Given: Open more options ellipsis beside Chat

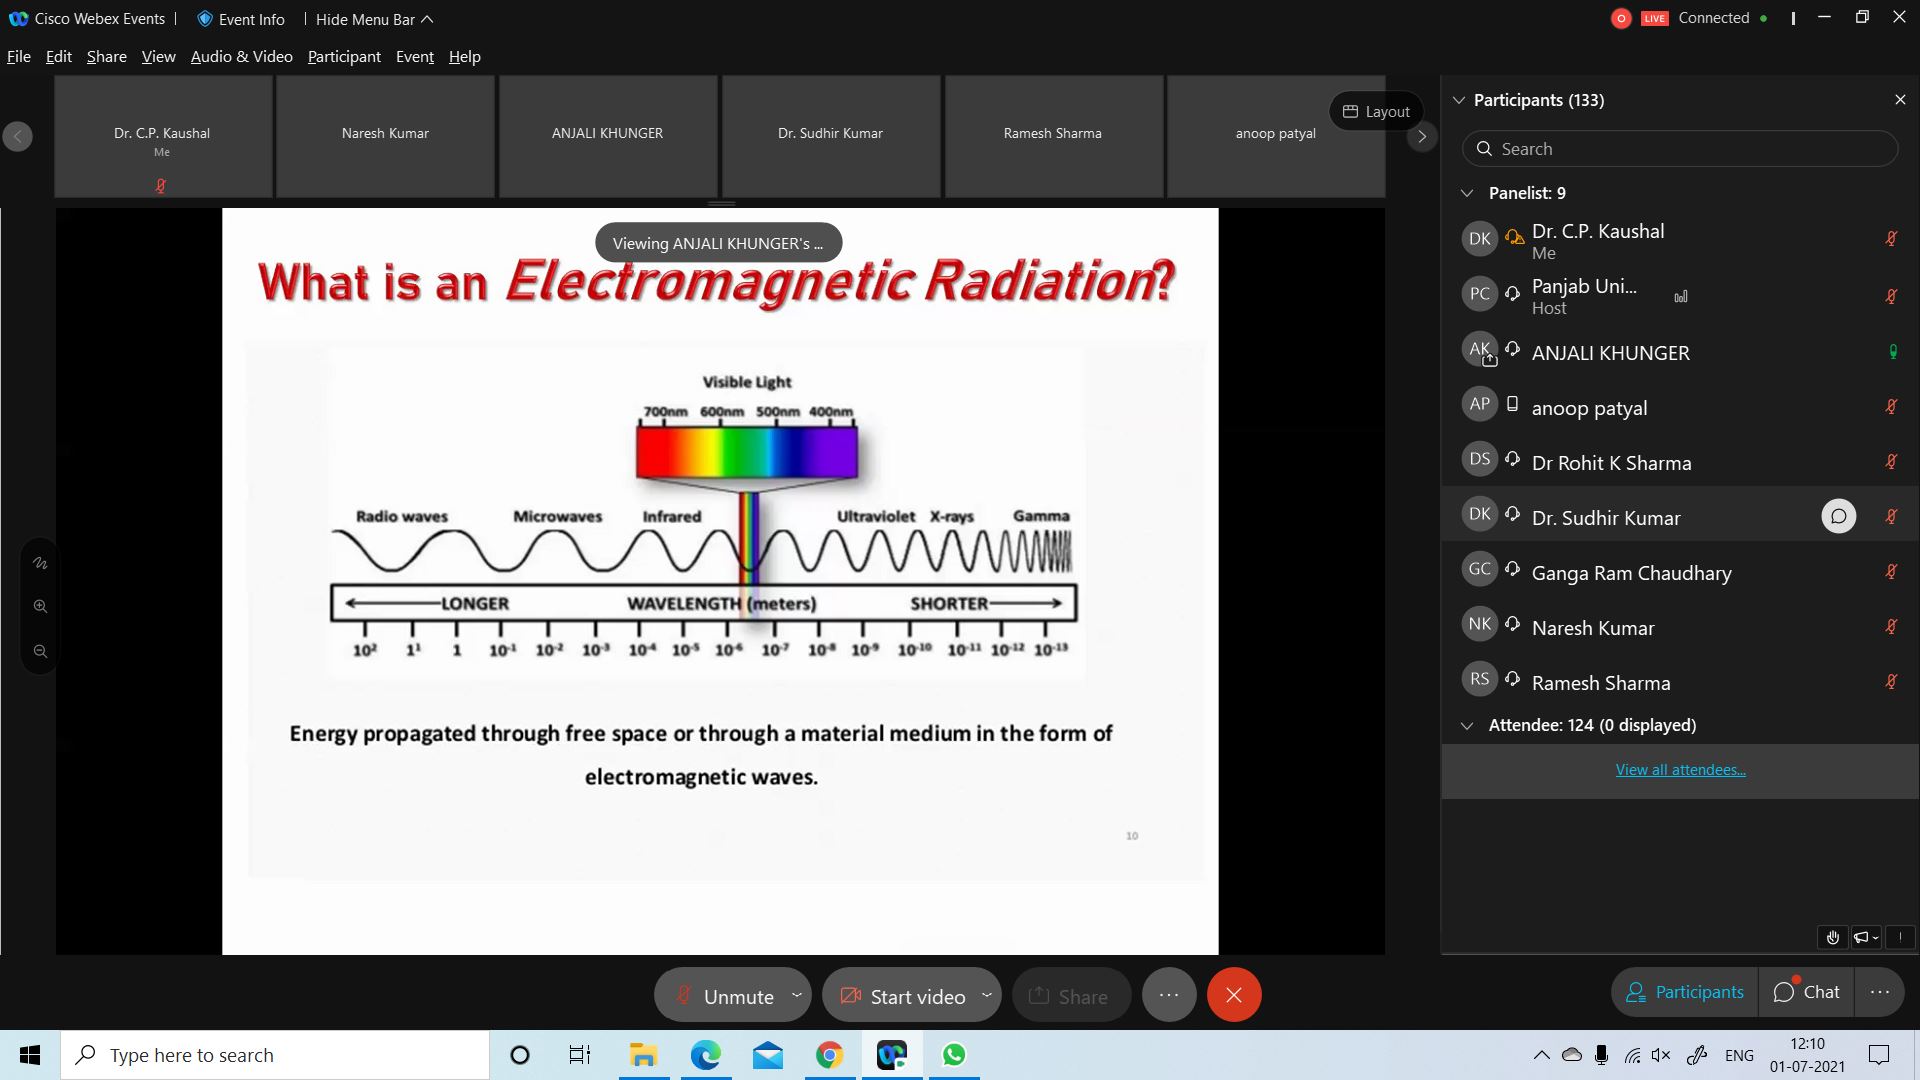Looking at the screenshot, I should click(x=1879, y=992).
